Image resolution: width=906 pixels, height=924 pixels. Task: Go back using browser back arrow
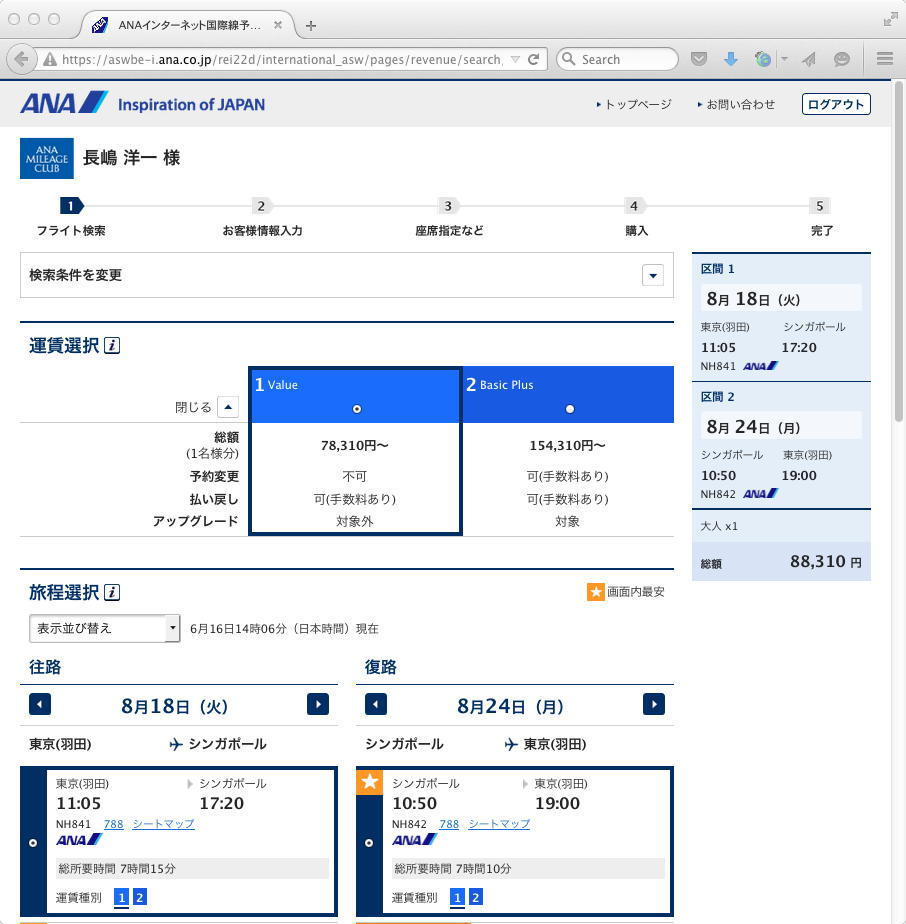click(x=21, y=60)
